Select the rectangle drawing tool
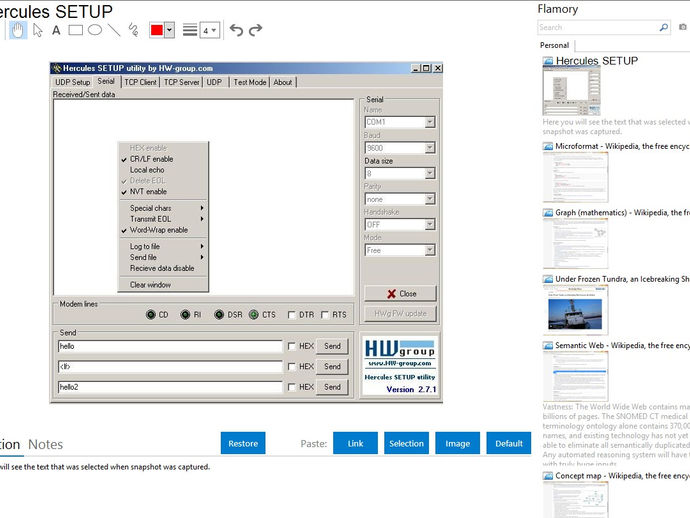This screenshot has width=690, height=518. point(76,30)
